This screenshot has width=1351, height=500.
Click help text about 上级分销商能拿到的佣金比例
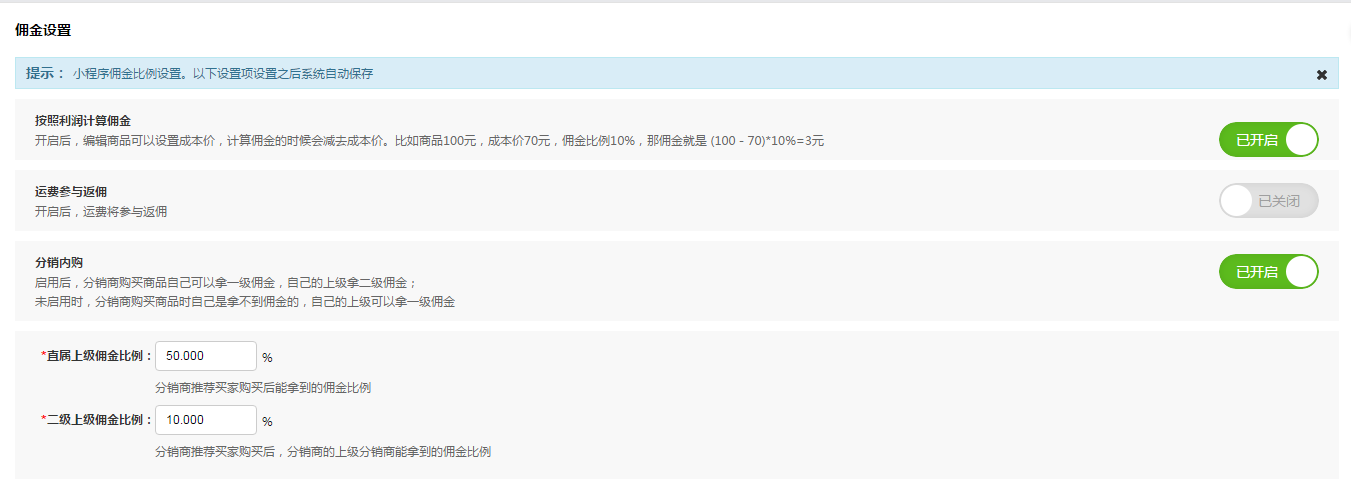click(x=323, y=452)
